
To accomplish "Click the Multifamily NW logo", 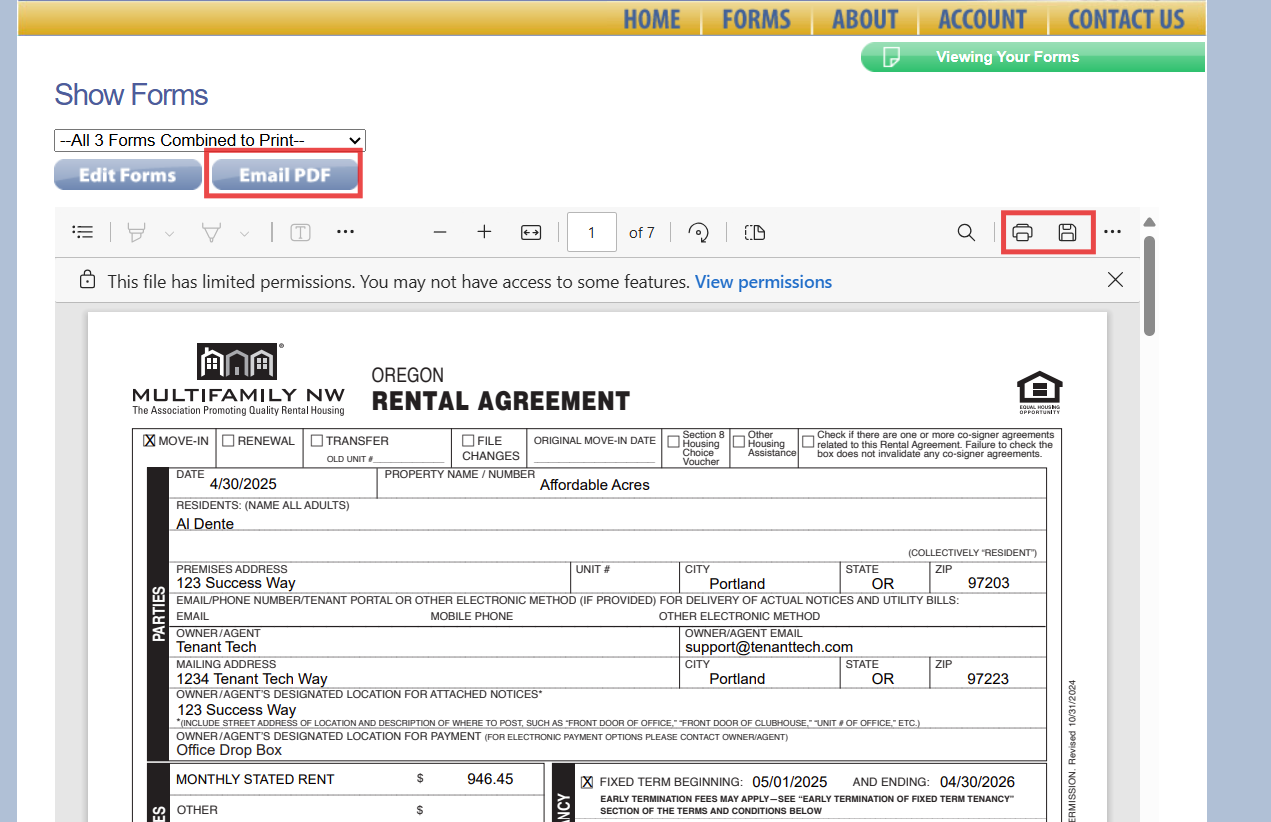I will coord(238,379).
